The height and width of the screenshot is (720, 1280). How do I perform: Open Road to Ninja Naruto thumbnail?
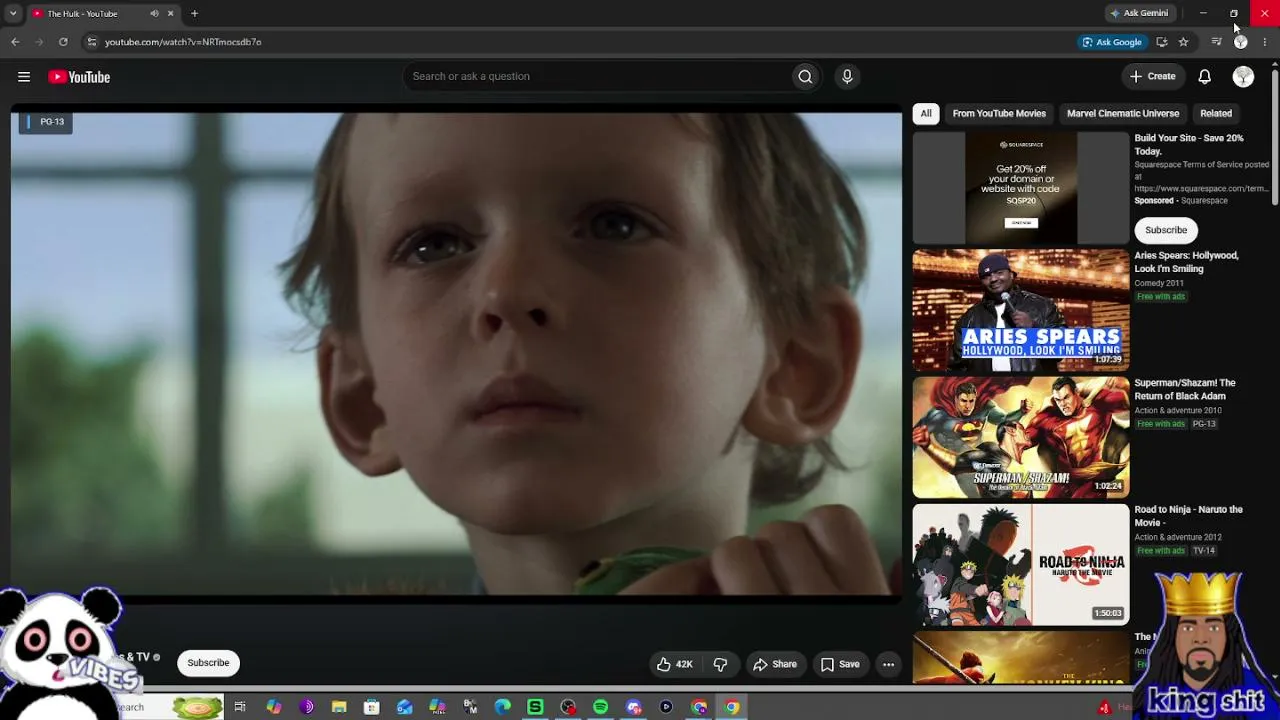pyautogui.click(x=1020, y=565)
